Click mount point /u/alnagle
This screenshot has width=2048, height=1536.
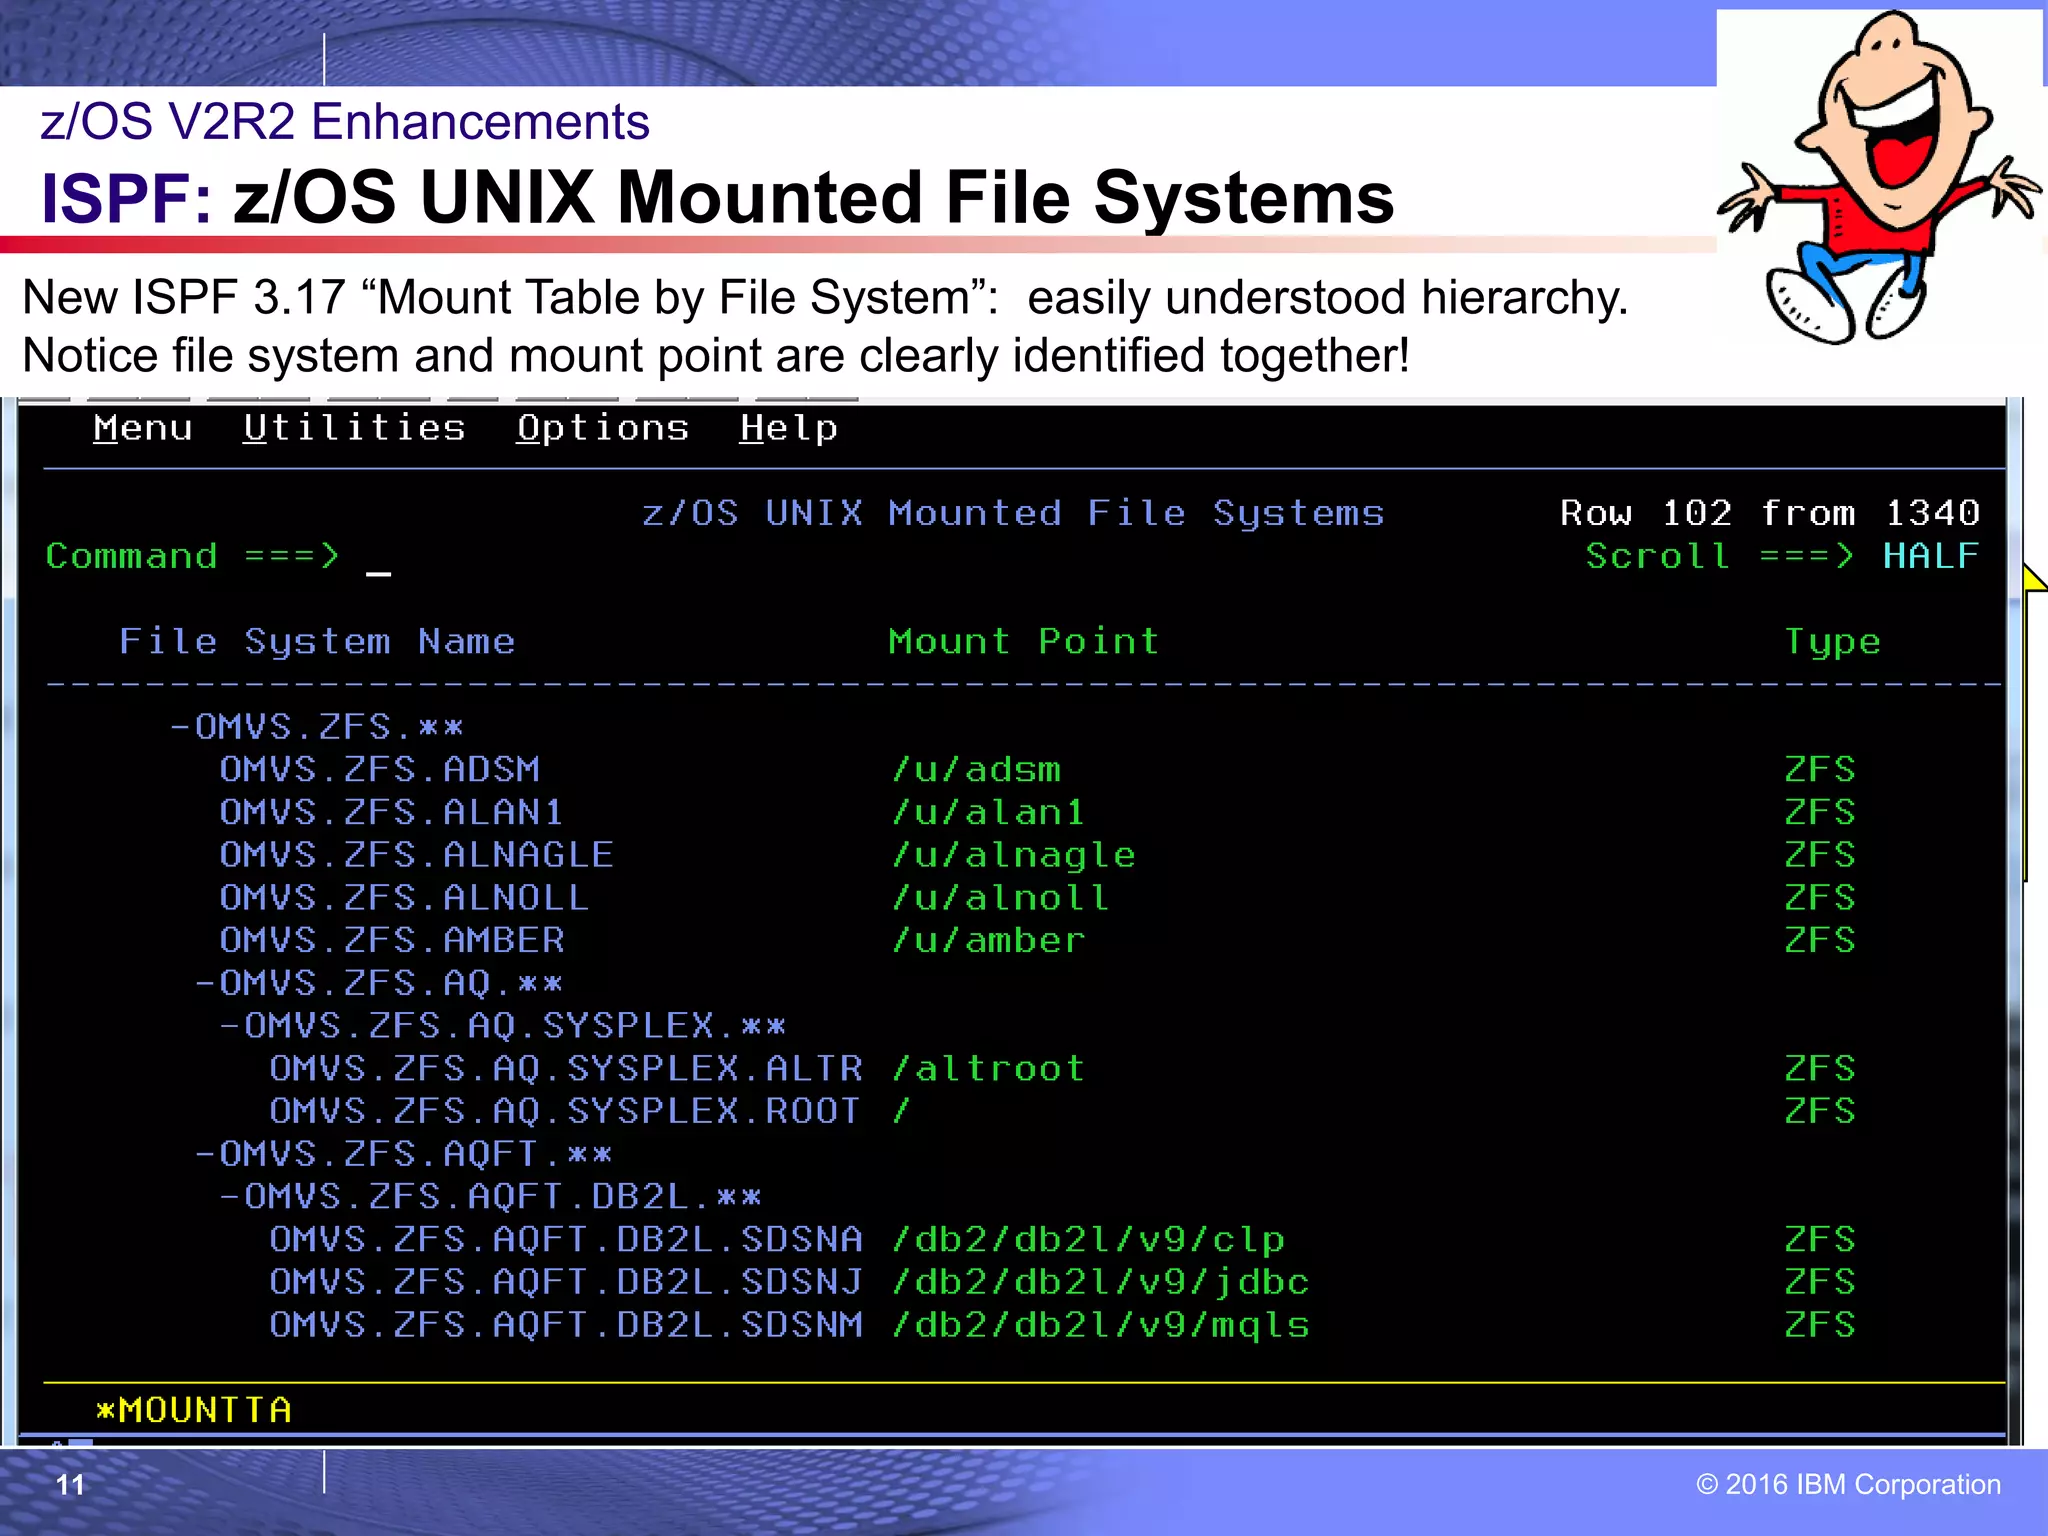tap(1013, 856)
